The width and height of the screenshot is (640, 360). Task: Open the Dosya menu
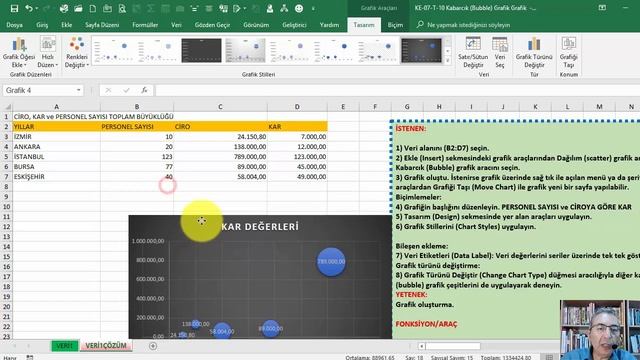pyautogui.click(x=14, y=25)
